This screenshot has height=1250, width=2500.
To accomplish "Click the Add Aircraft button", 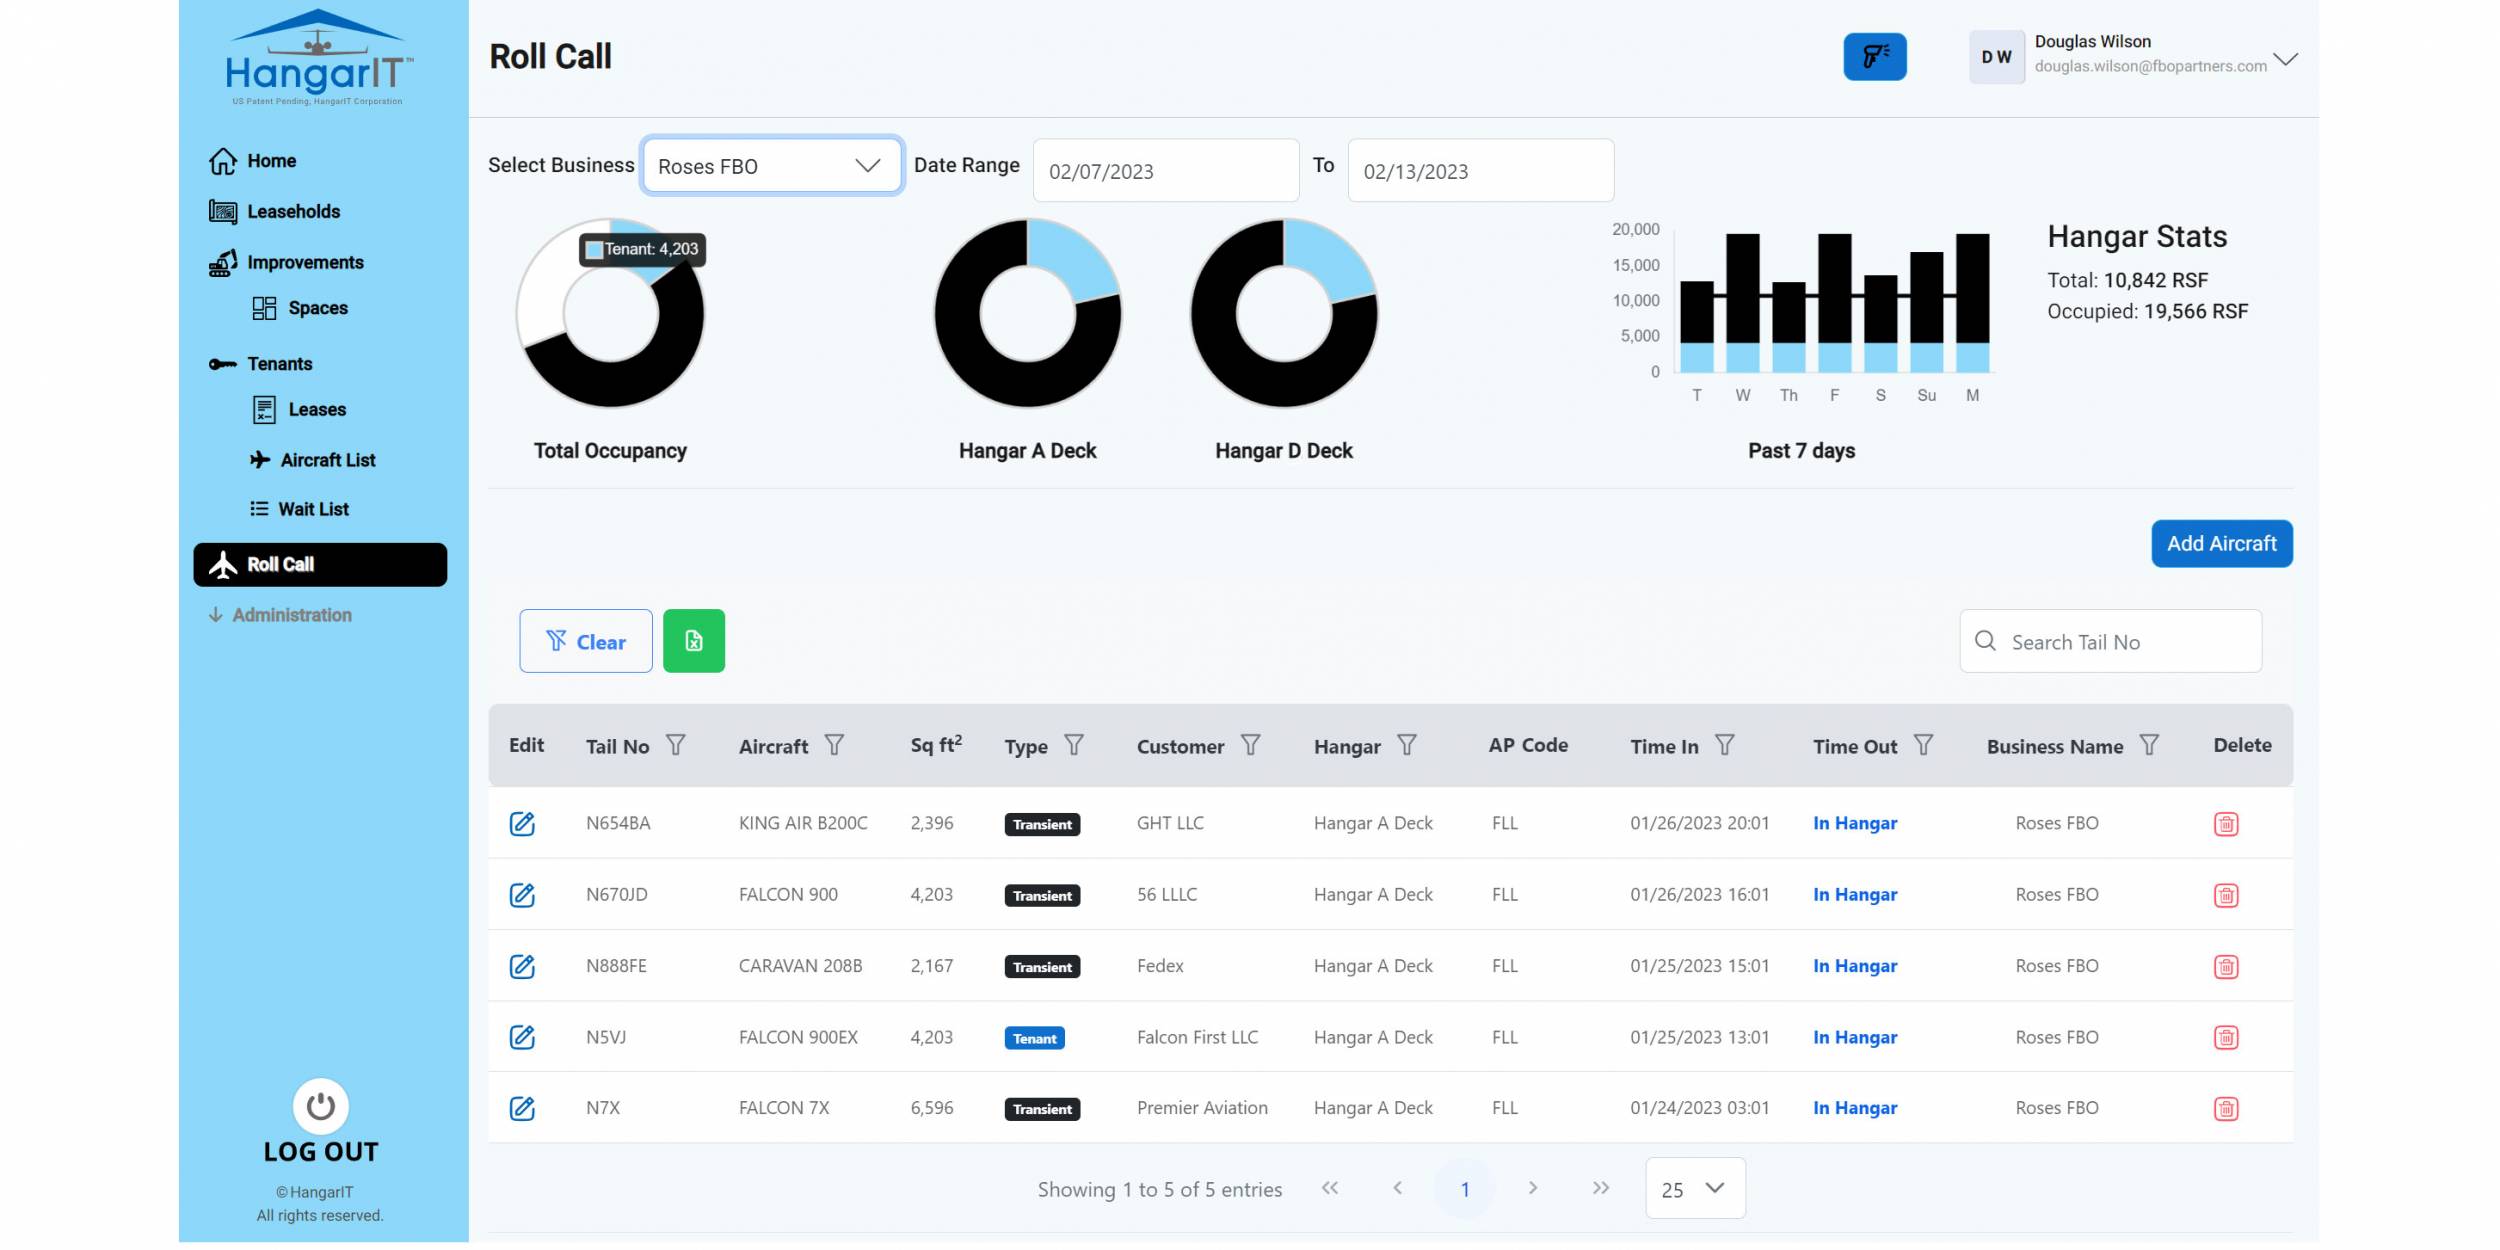I will point(2222,544).
